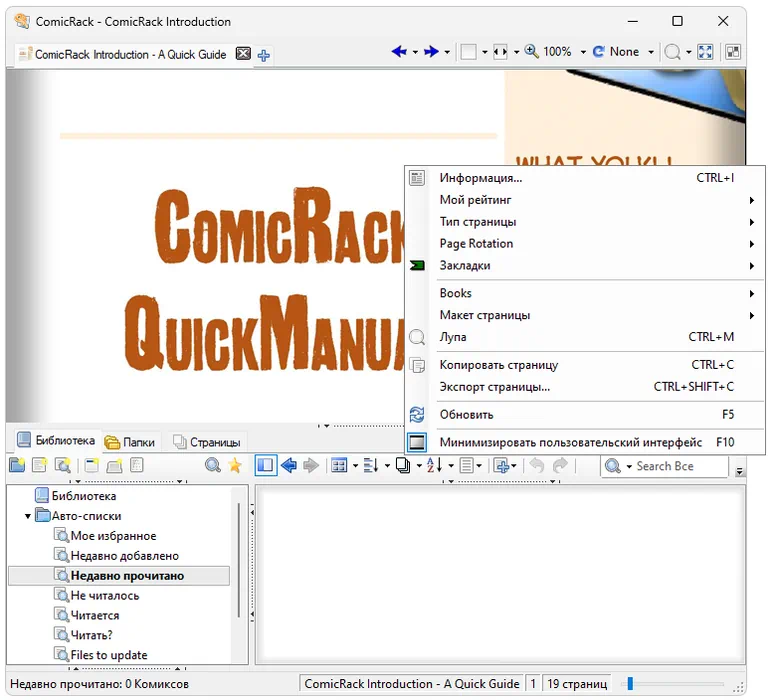The height and width of the screenshot is (700, 772).
Task: Go to previous page with blue left arrow
Action: tap(399, 52)
